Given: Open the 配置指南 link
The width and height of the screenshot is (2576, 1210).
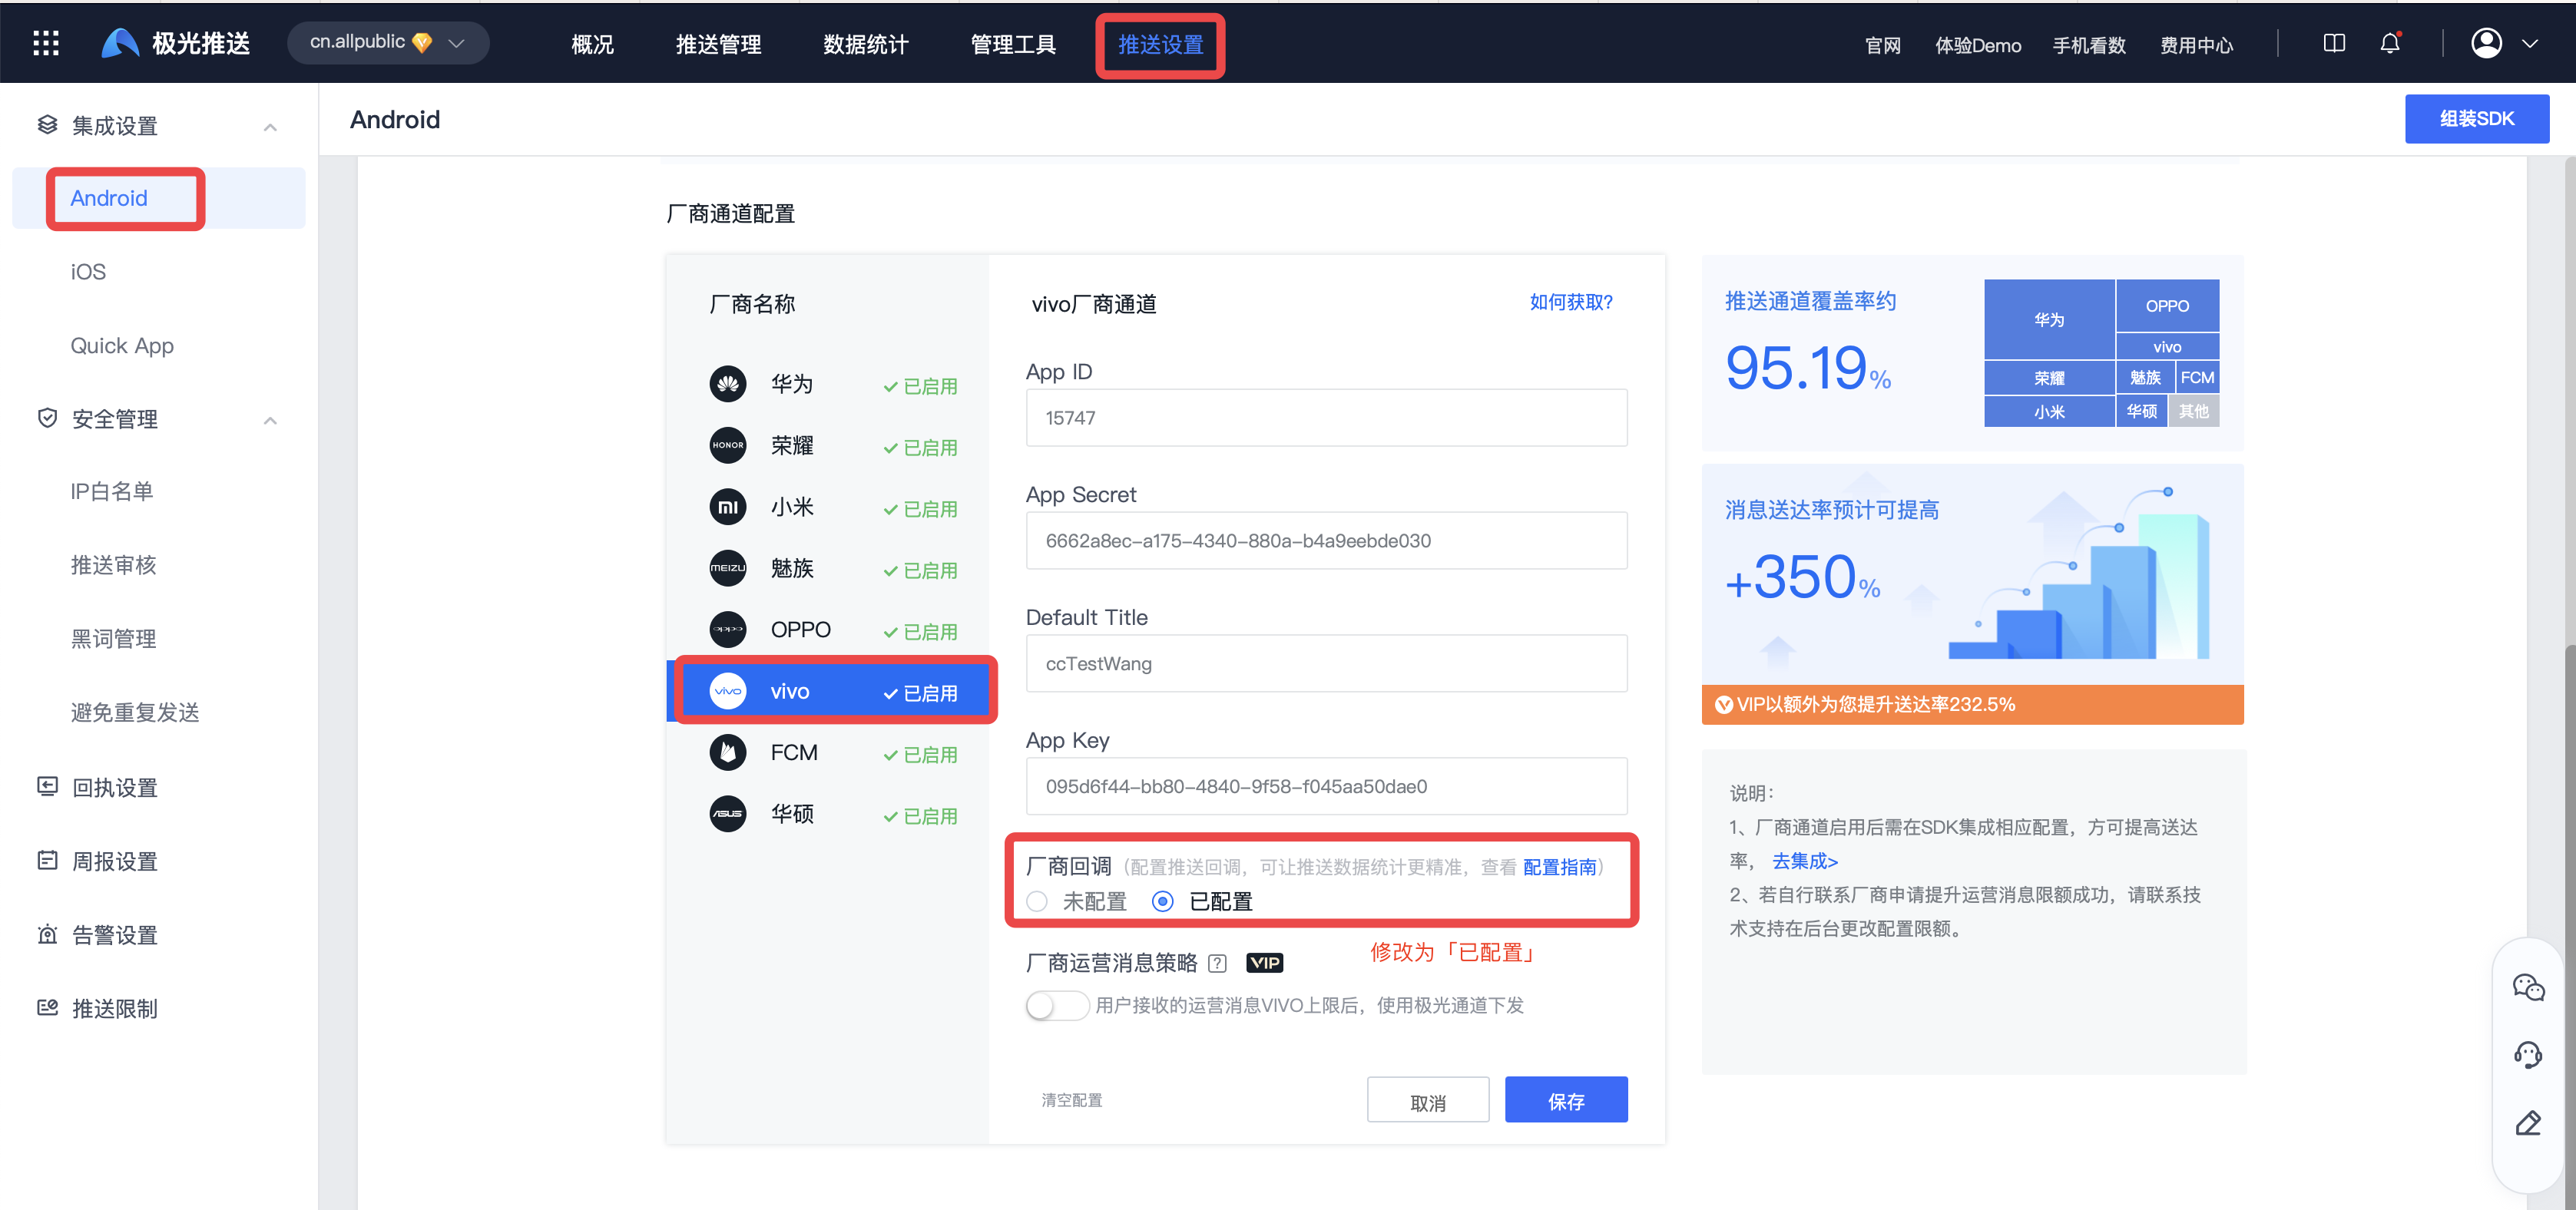Looking at the screenshot, I should (x=1559, y=867).
